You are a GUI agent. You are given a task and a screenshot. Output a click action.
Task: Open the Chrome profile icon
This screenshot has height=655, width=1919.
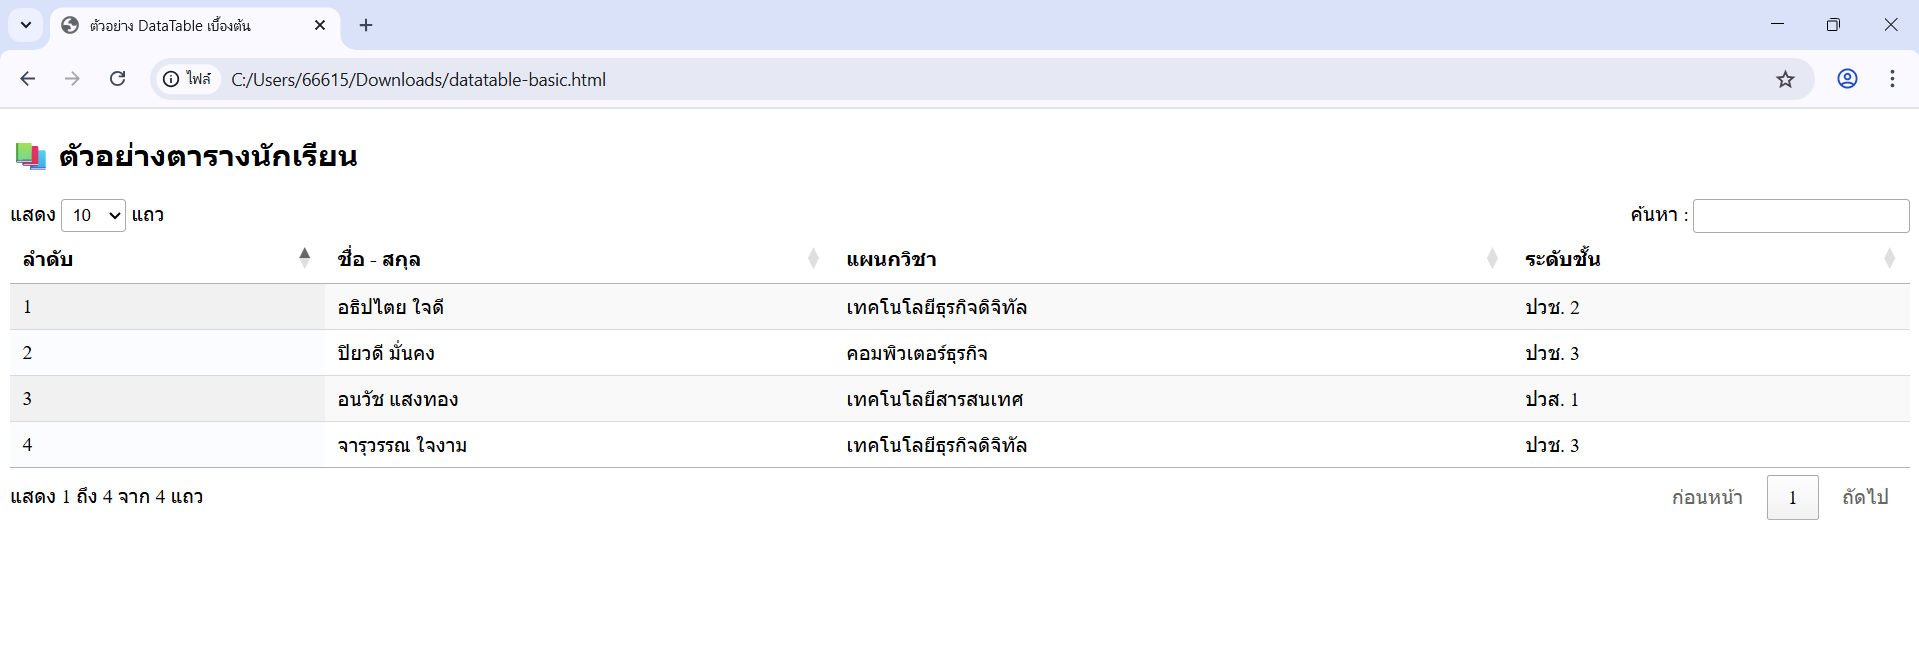(x=1847, y=79)
